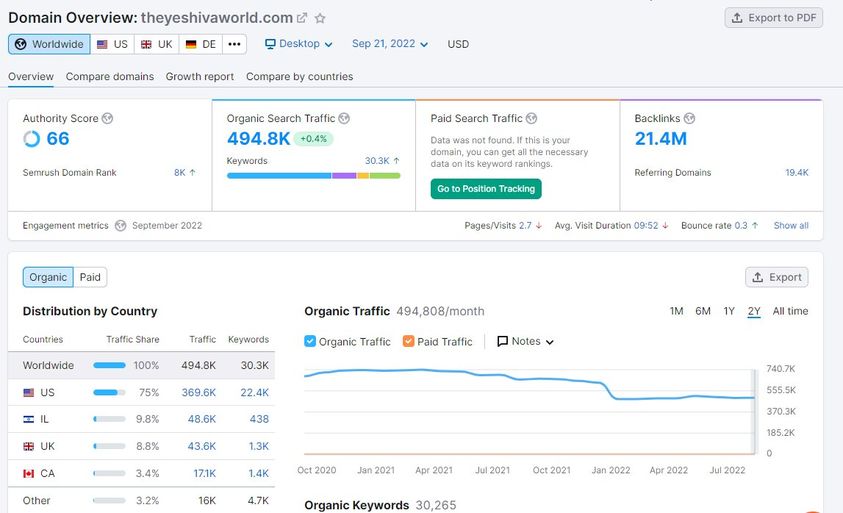Click Go to Position Tracking button
Image resolution: width=843 pixels, height=513 pixels.
pyautogui.click(x=486, y=189)
